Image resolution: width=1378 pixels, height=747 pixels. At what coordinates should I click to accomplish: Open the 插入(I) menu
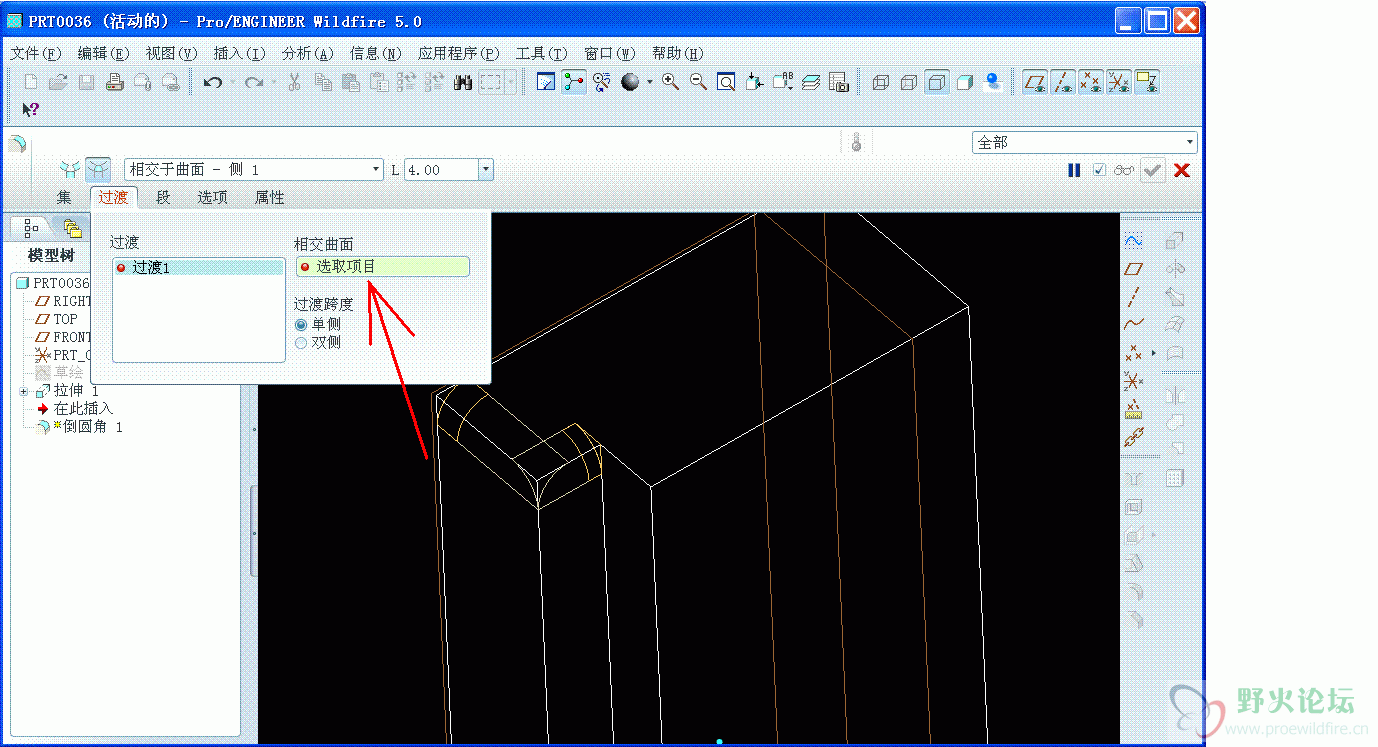pos(240,53)
